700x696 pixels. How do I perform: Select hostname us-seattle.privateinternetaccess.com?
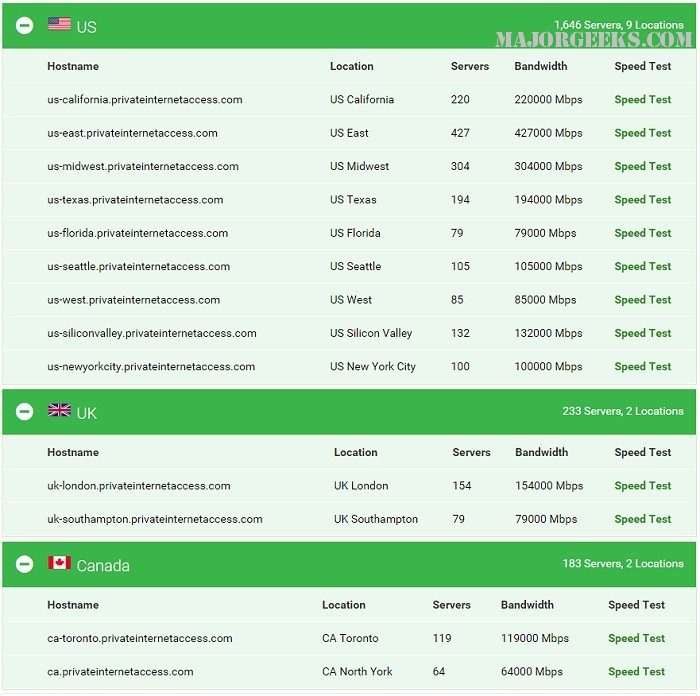point(138,267)
